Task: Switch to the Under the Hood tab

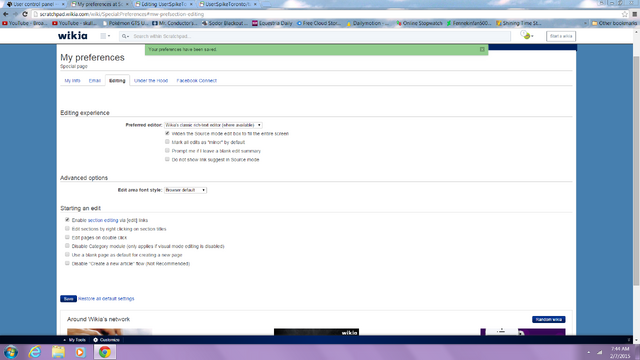Action: coord(151,80)
